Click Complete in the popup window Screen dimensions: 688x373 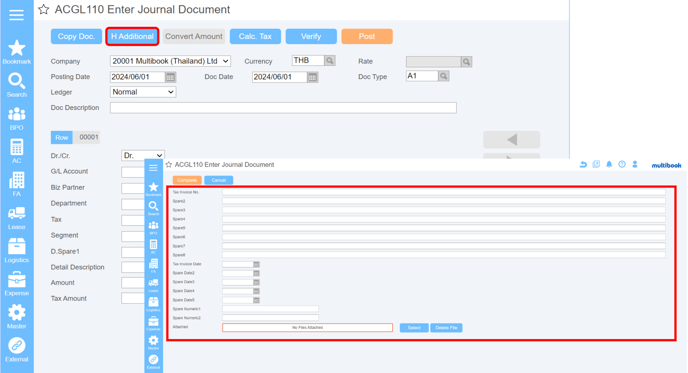click(x=187, y=180)
